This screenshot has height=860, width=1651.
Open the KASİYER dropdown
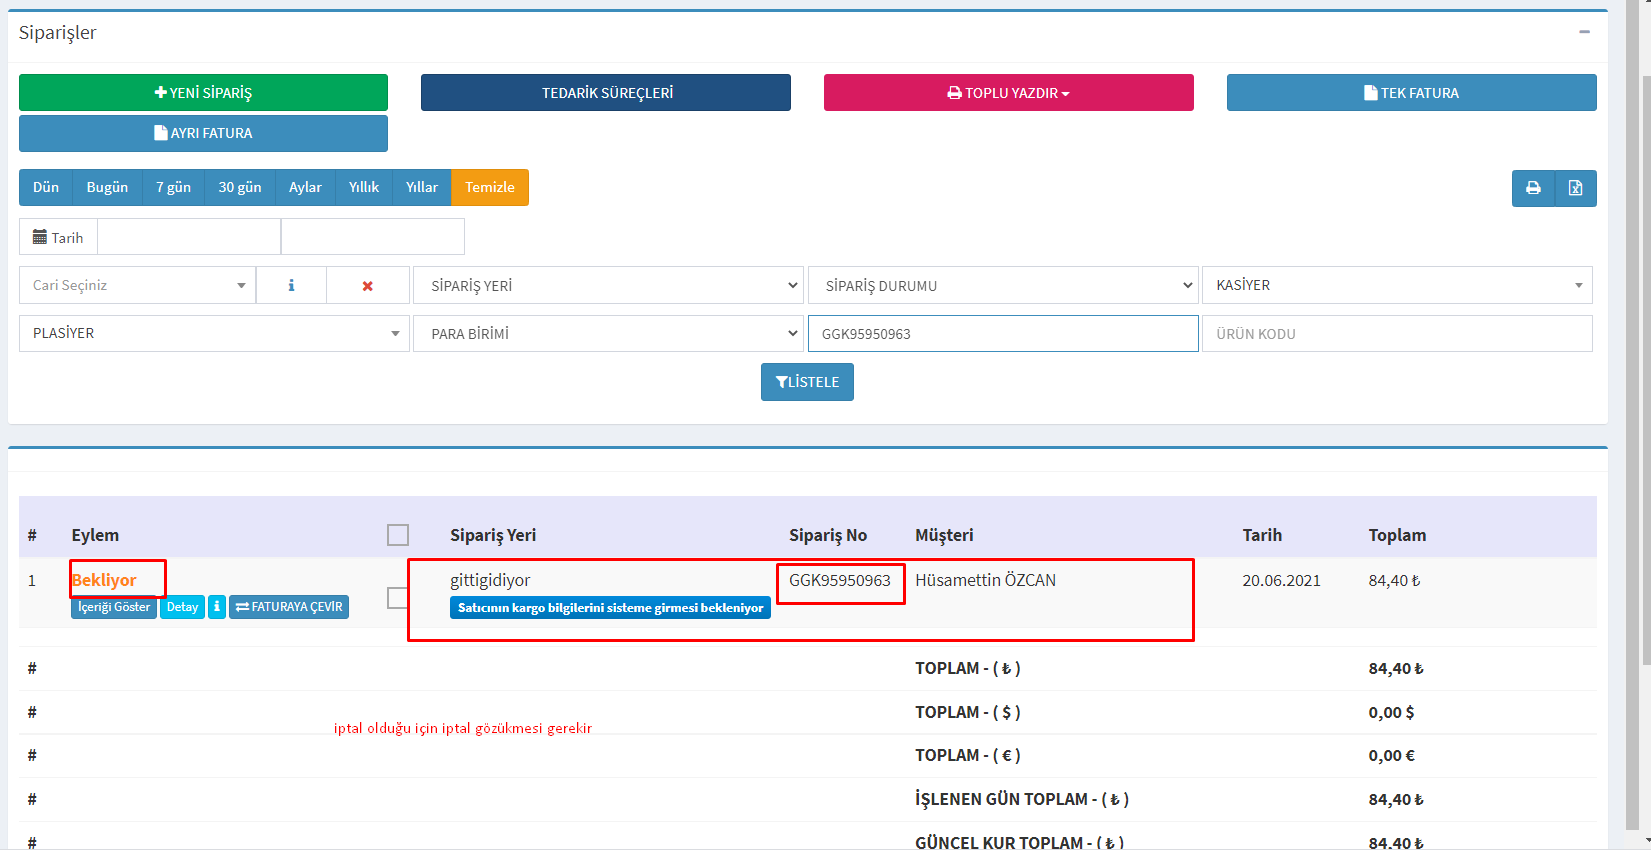coord(1396,285)
